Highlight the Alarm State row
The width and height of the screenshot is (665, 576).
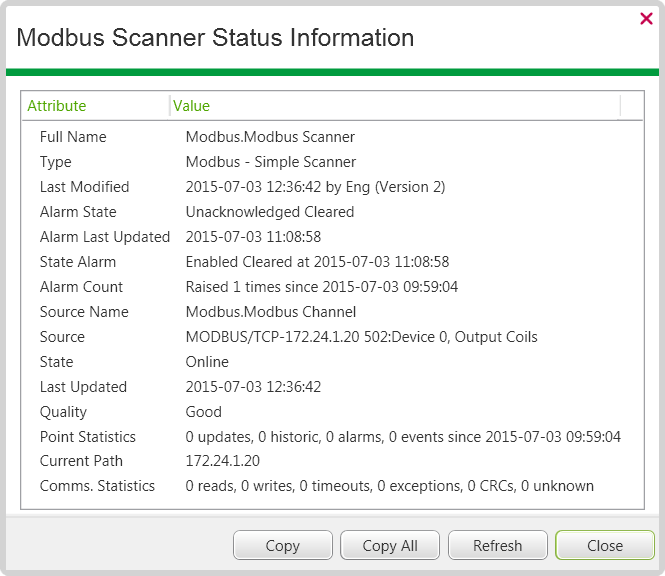tap(78, 212)
